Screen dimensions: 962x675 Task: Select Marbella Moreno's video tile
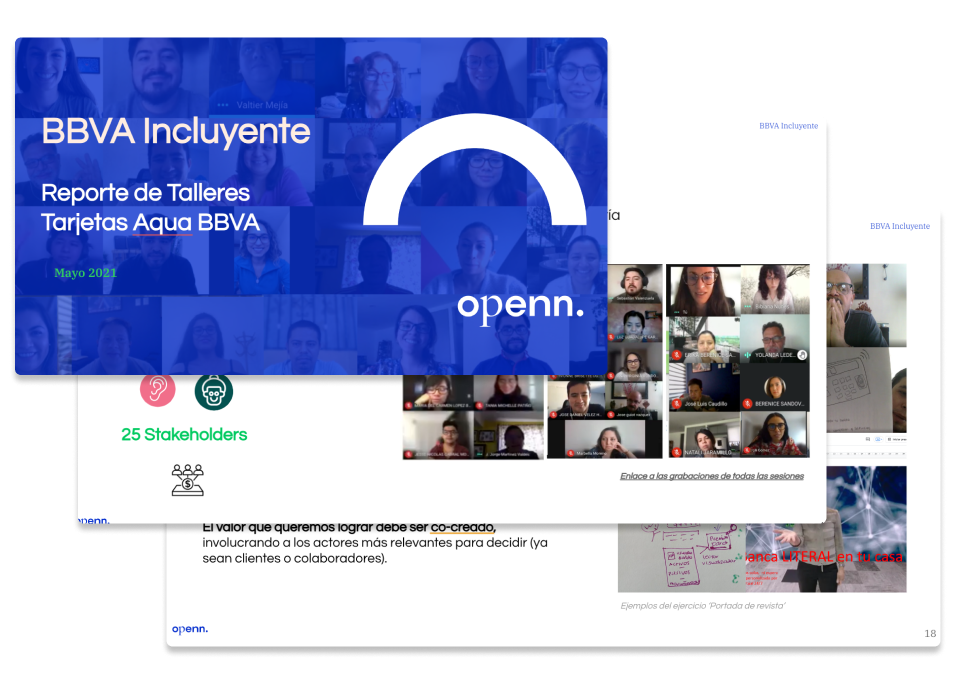click(604, 439)
